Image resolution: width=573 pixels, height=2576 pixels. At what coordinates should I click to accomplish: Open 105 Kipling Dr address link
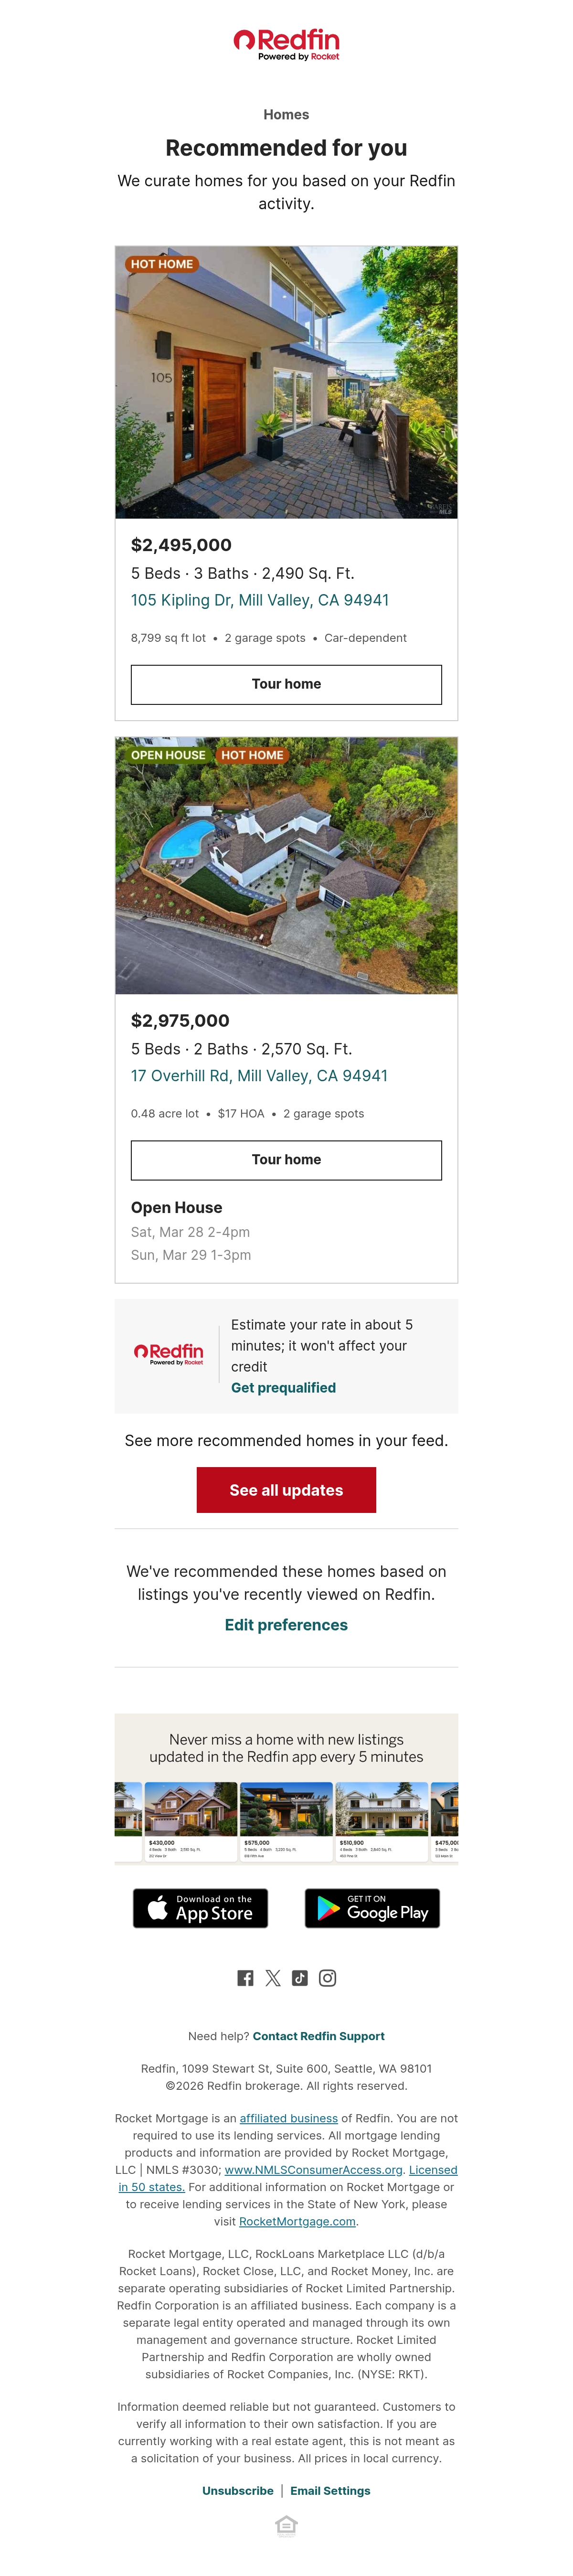pyautogui.click(x=260, y=600)
